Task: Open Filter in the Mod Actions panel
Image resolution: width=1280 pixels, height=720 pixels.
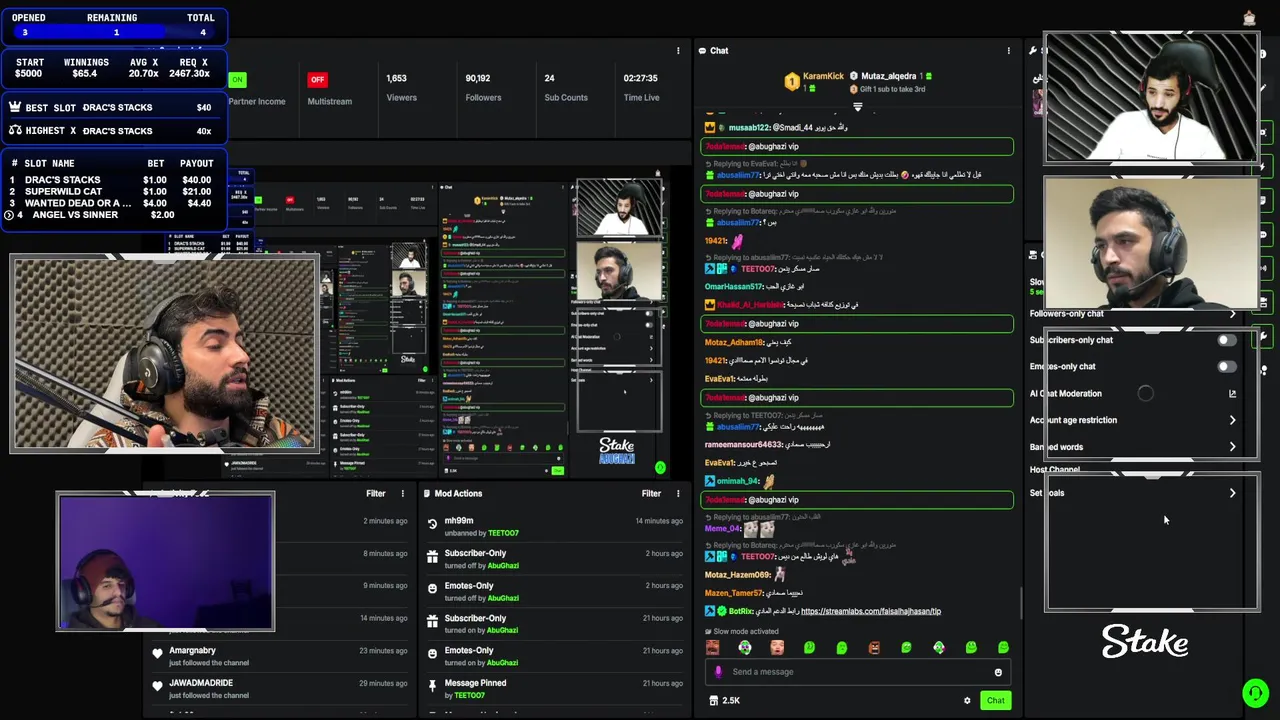Action: tap(651, 493)
